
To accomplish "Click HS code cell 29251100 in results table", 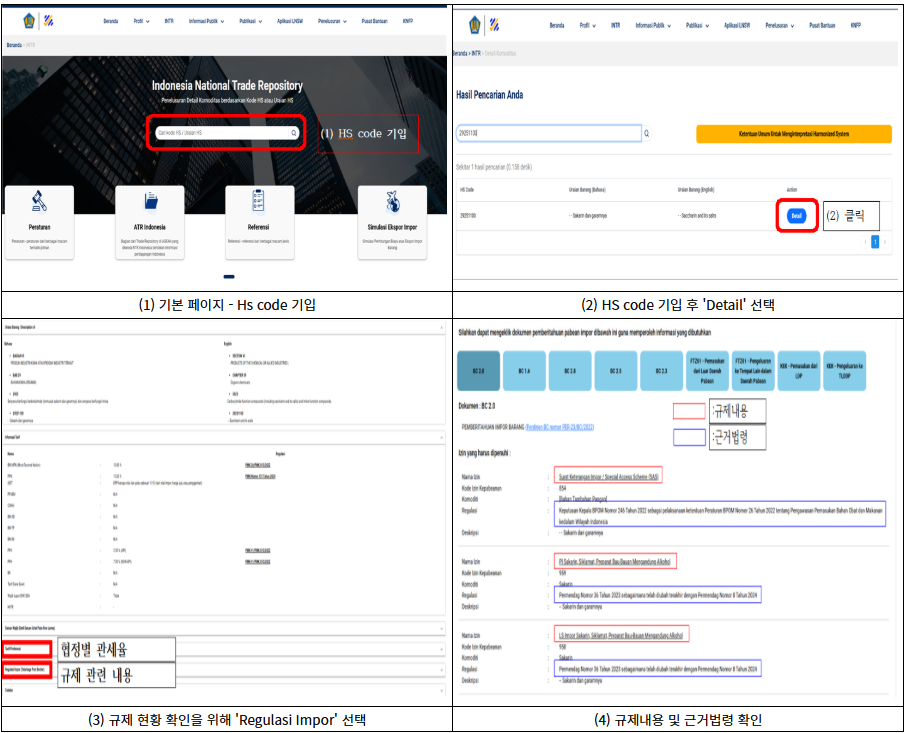I will pyautogui.click(x=468, y=216).
